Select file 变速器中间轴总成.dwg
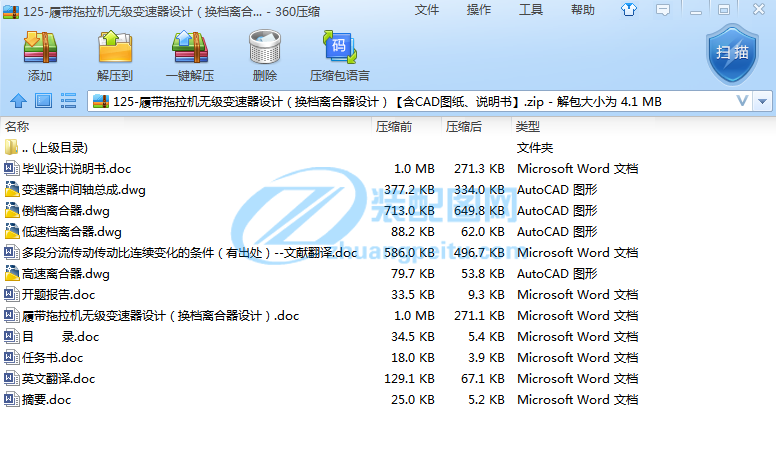Image resolution: width=776 pixels, height=450 pixels. 84,190
